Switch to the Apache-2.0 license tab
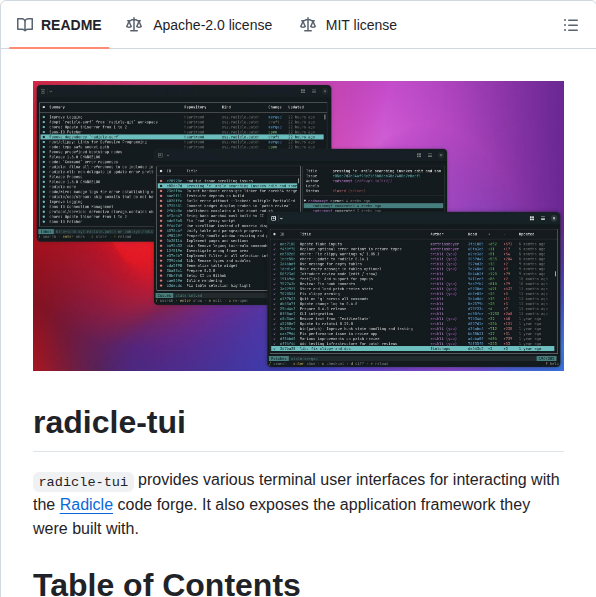 tap(199, 25)
